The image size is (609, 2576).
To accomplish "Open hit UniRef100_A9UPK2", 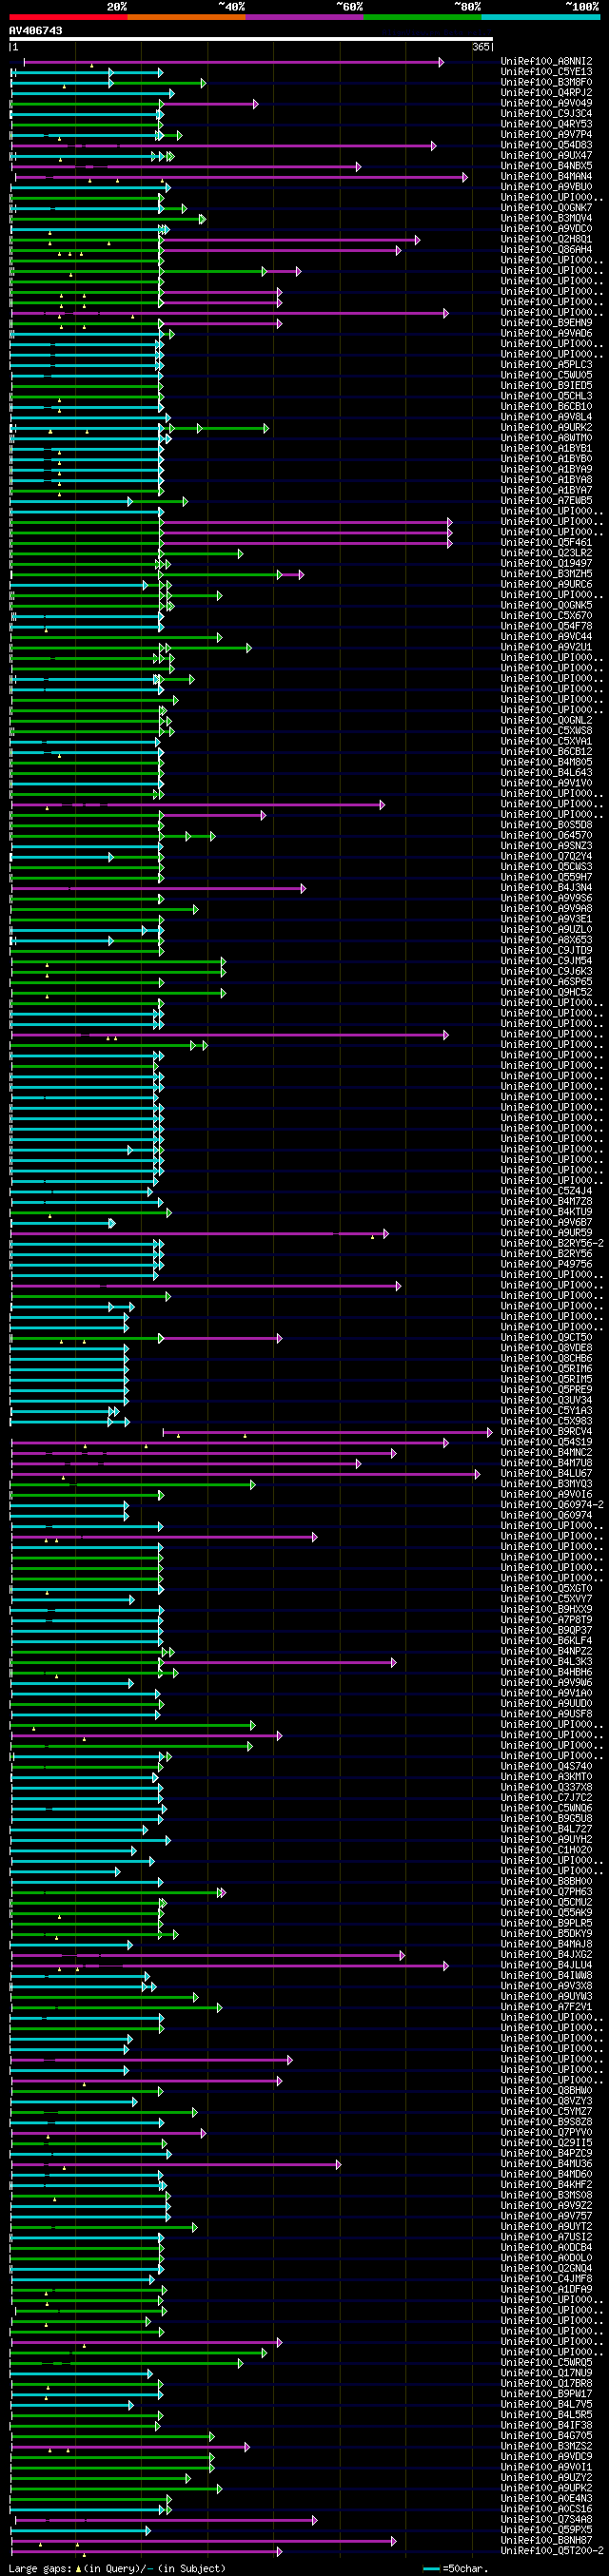I will [x=546, y=2488].
